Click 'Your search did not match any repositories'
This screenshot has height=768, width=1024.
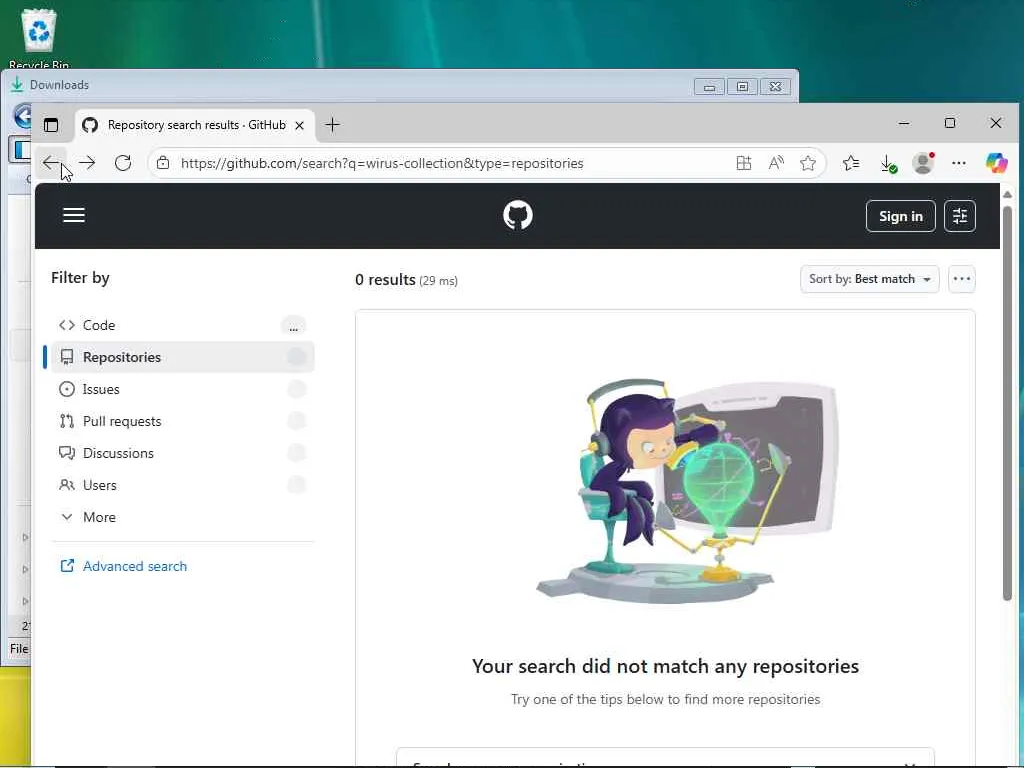(665, 666)
